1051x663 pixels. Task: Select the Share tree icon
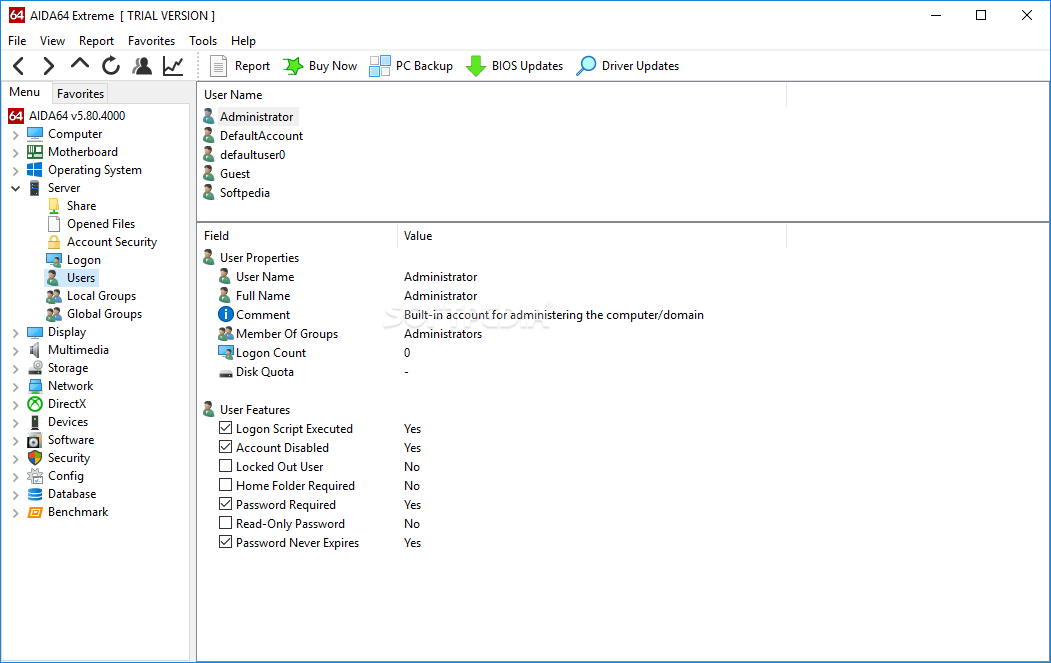(x=54, y=206)
